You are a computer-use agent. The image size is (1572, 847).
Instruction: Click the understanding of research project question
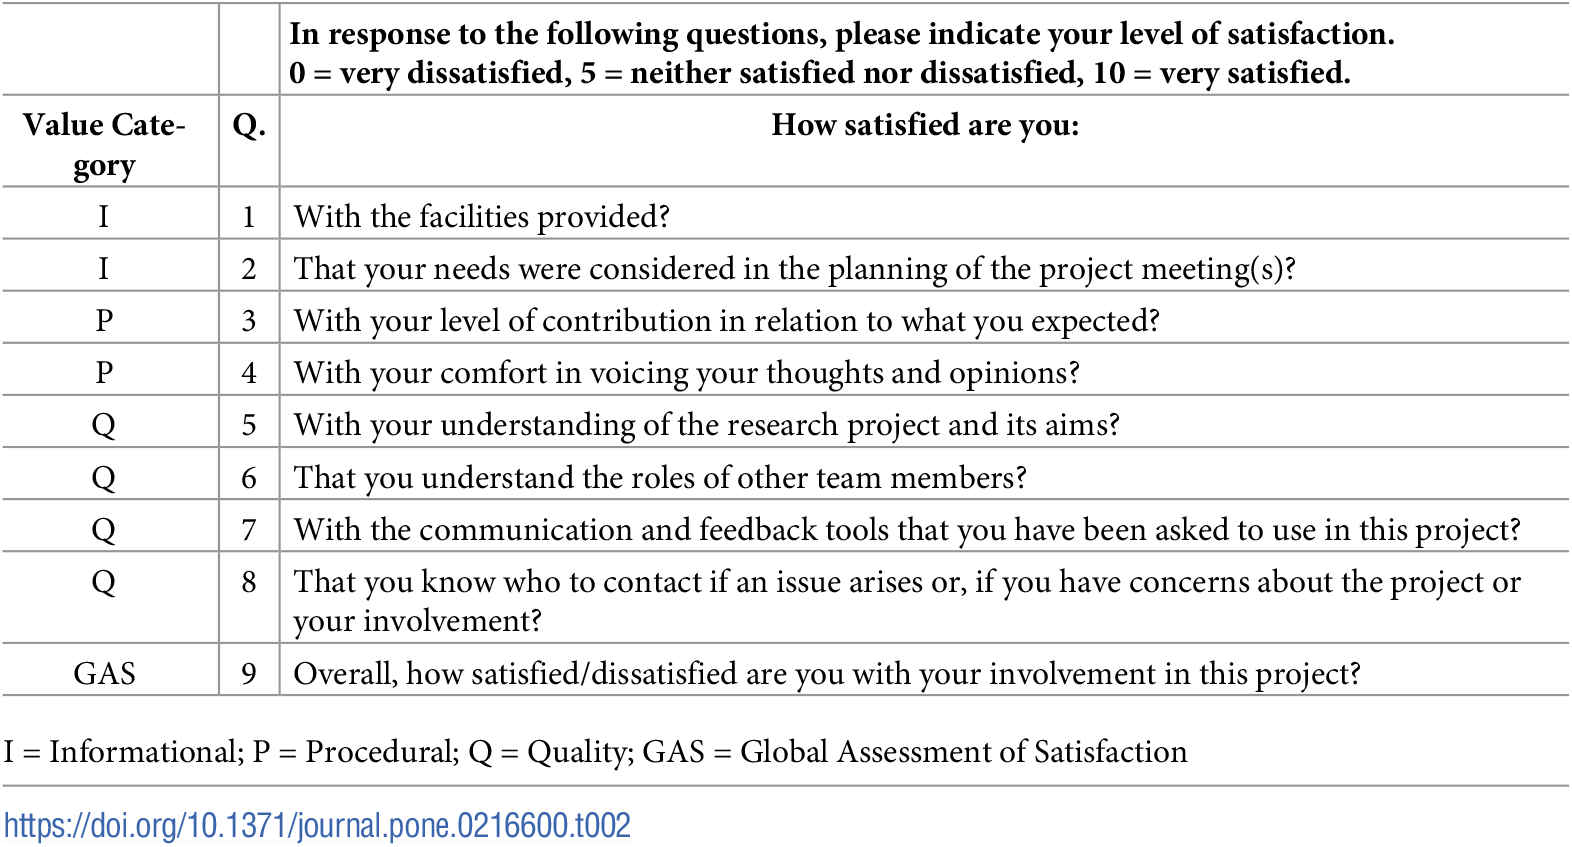(x=706, y=425)
